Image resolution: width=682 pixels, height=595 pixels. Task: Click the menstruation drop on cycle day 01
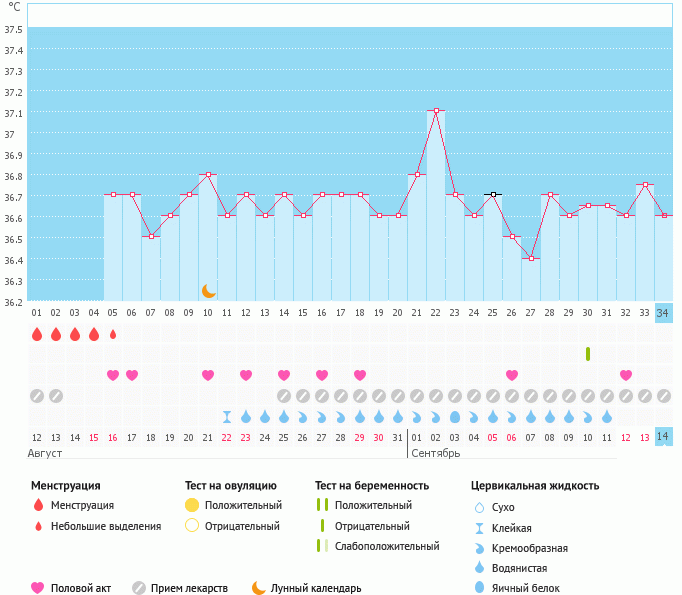tap(37, 334)
